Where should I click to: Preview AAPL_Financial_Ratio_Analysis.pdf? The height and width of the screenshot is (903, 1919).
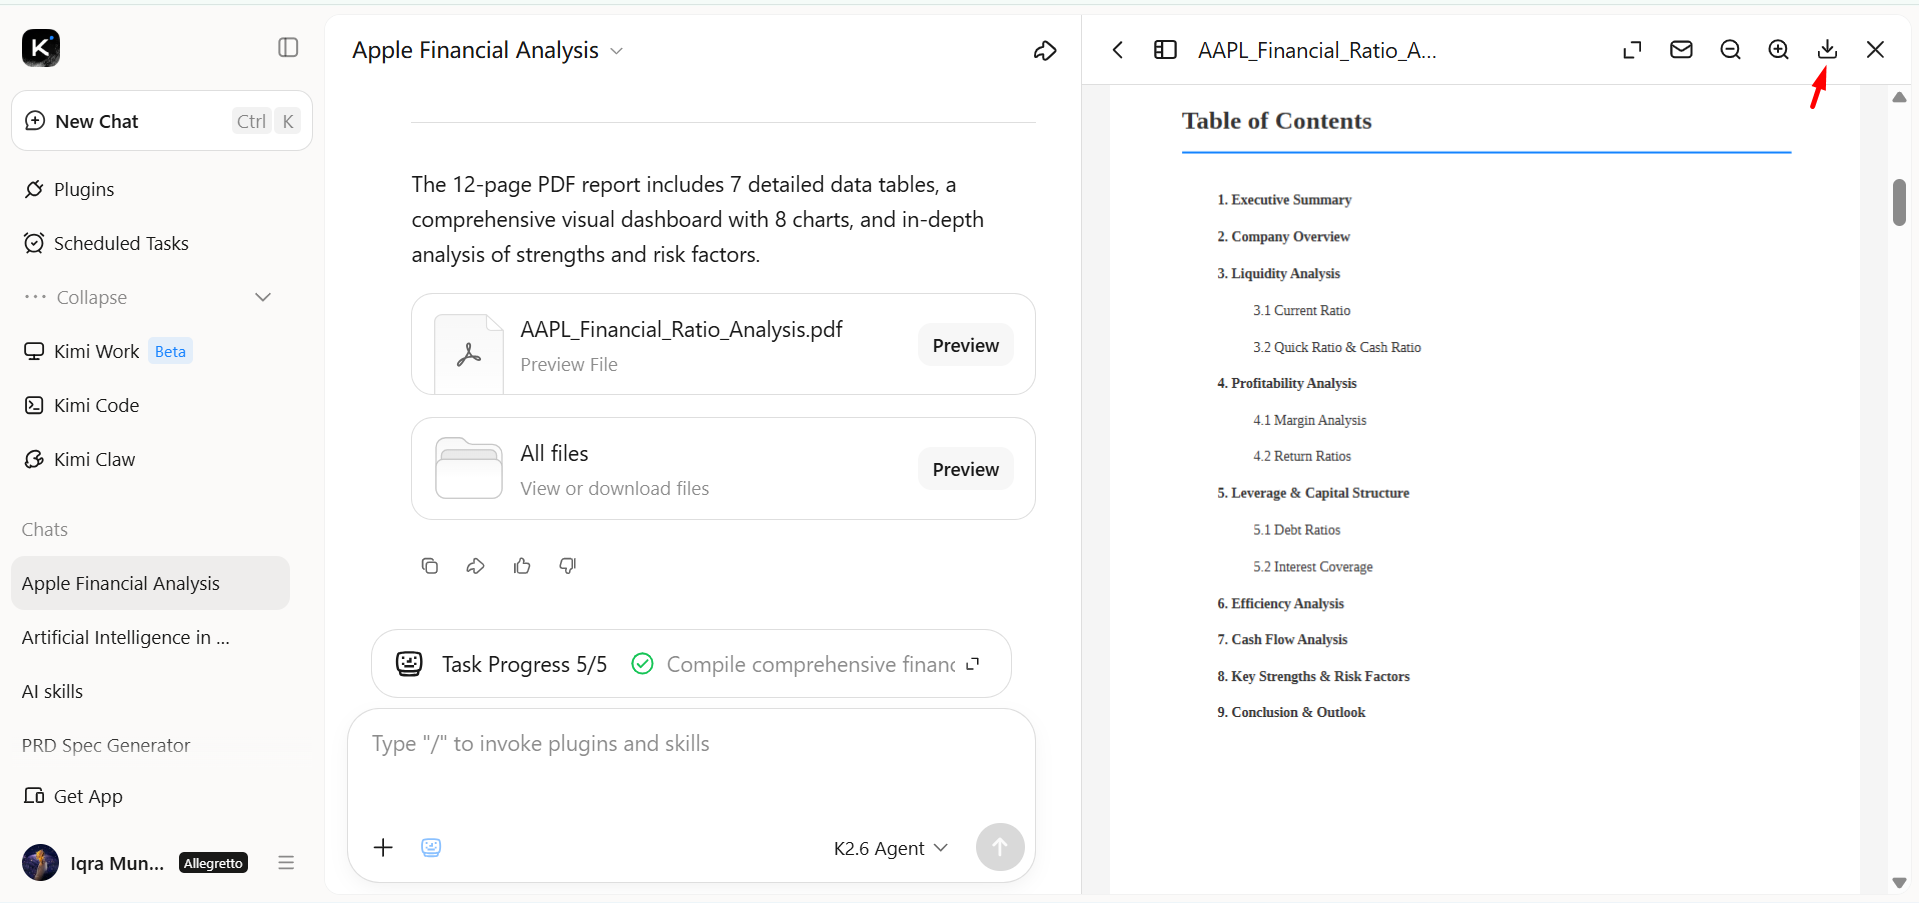point(965,345)
